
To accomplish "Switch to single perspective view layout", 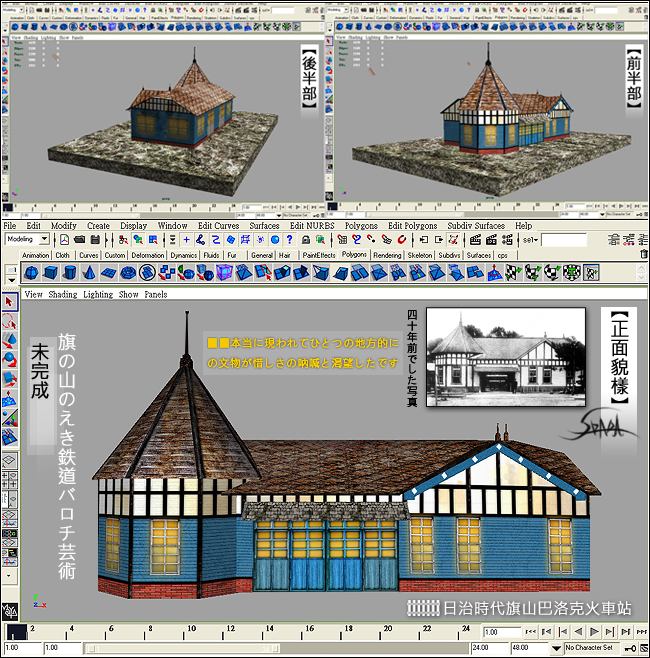I will pos(9,460).
